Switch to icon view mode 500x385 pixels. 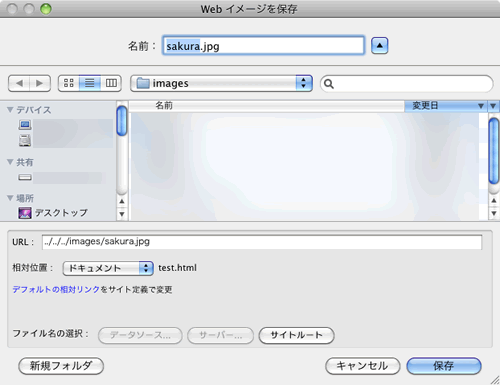[x=69, y=83]
